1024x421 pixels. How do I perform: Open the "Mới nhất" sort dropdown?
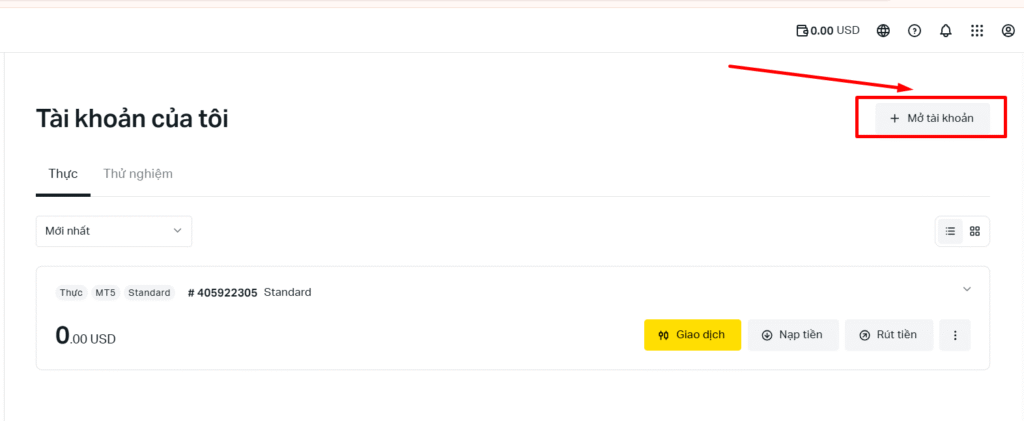click(x=114, y=231)
